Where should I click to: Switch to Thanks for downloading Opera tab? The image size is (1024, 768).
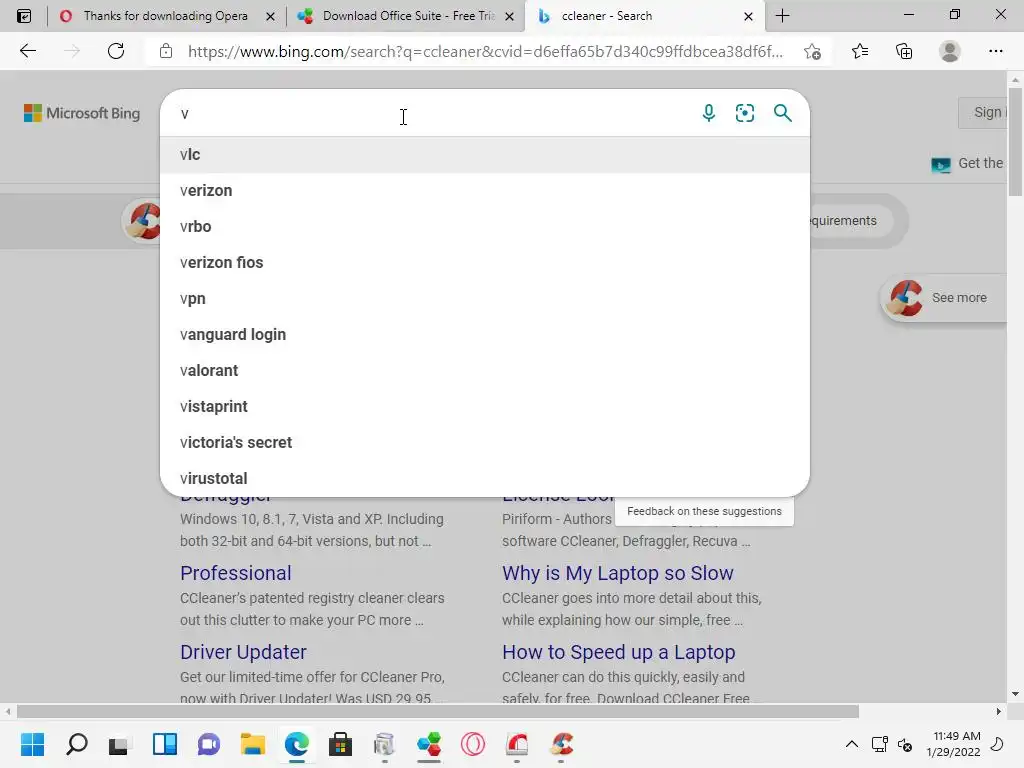(166, 16)
